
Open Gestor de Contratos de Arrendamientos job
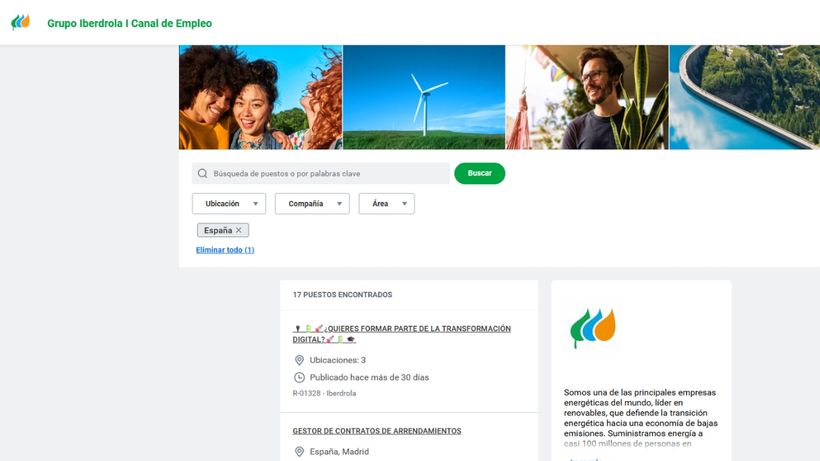(377, 431)
